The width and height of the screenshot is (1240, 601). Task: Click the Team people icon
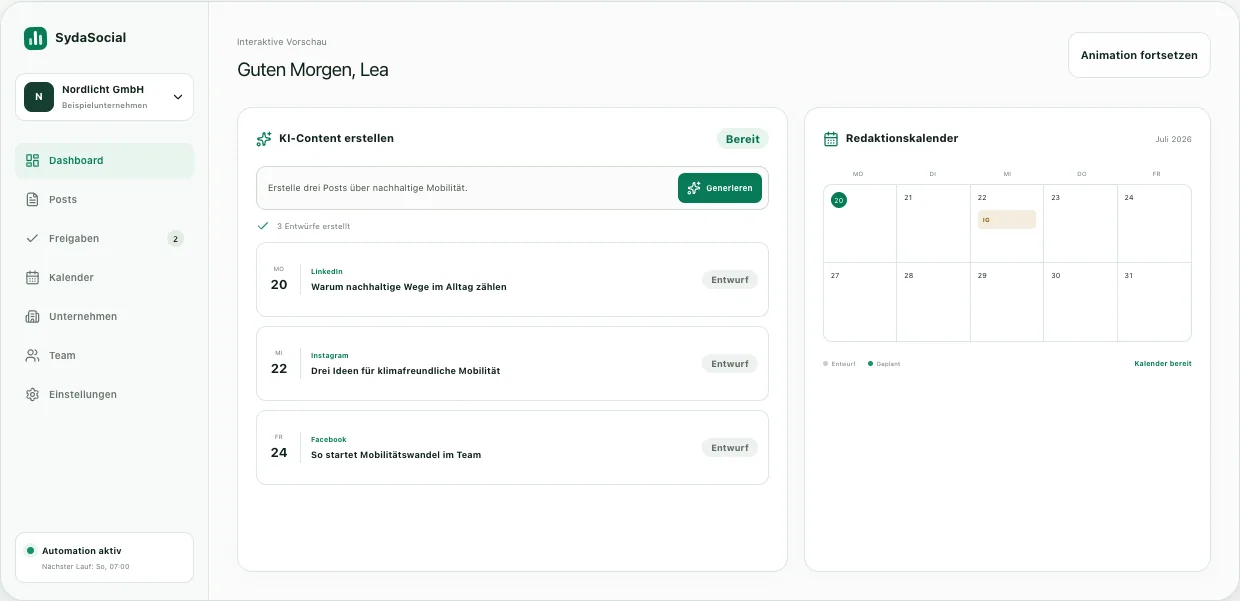[32, 355]
